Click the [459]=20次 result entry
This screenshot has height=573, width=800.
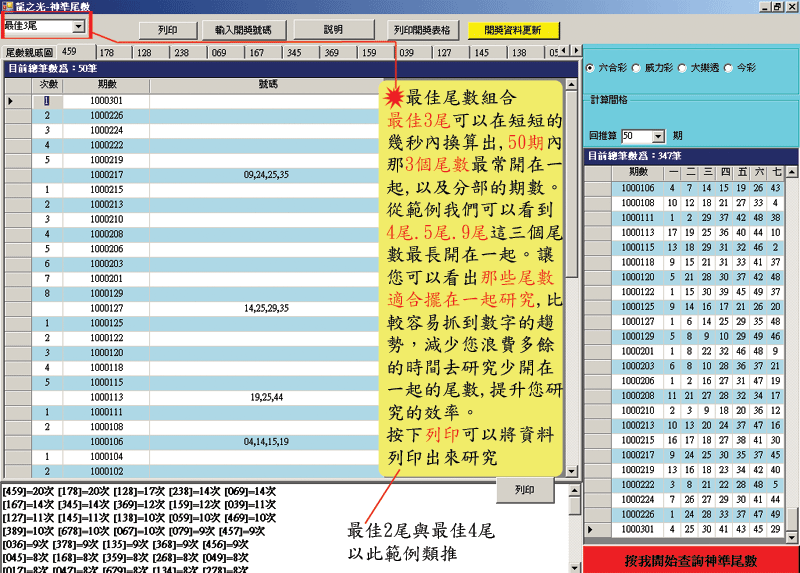pos(28,492)
